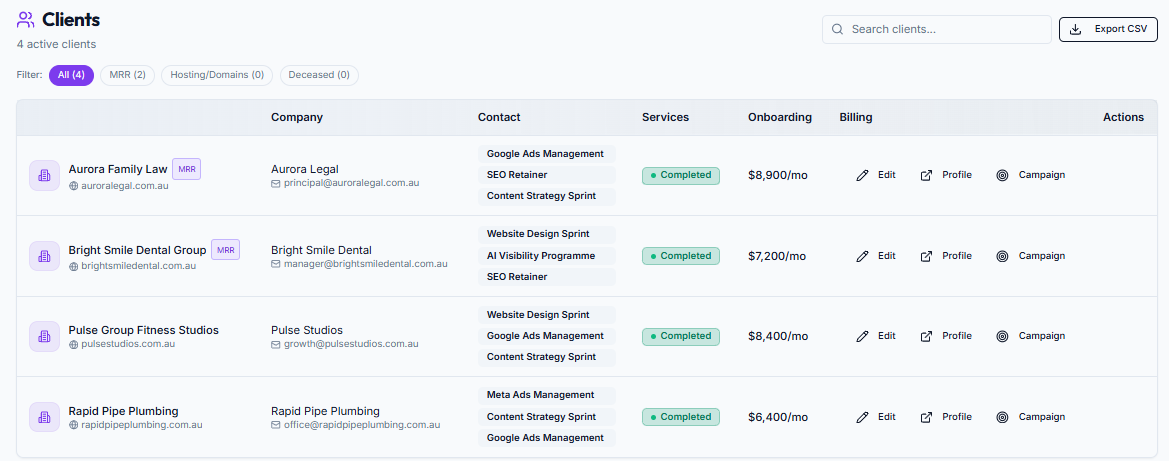Viewport: 1169px width, 461px height.
Task: Click the Campaign label for Pulse Group Fitness Studios
Action: click(1042, 336)
